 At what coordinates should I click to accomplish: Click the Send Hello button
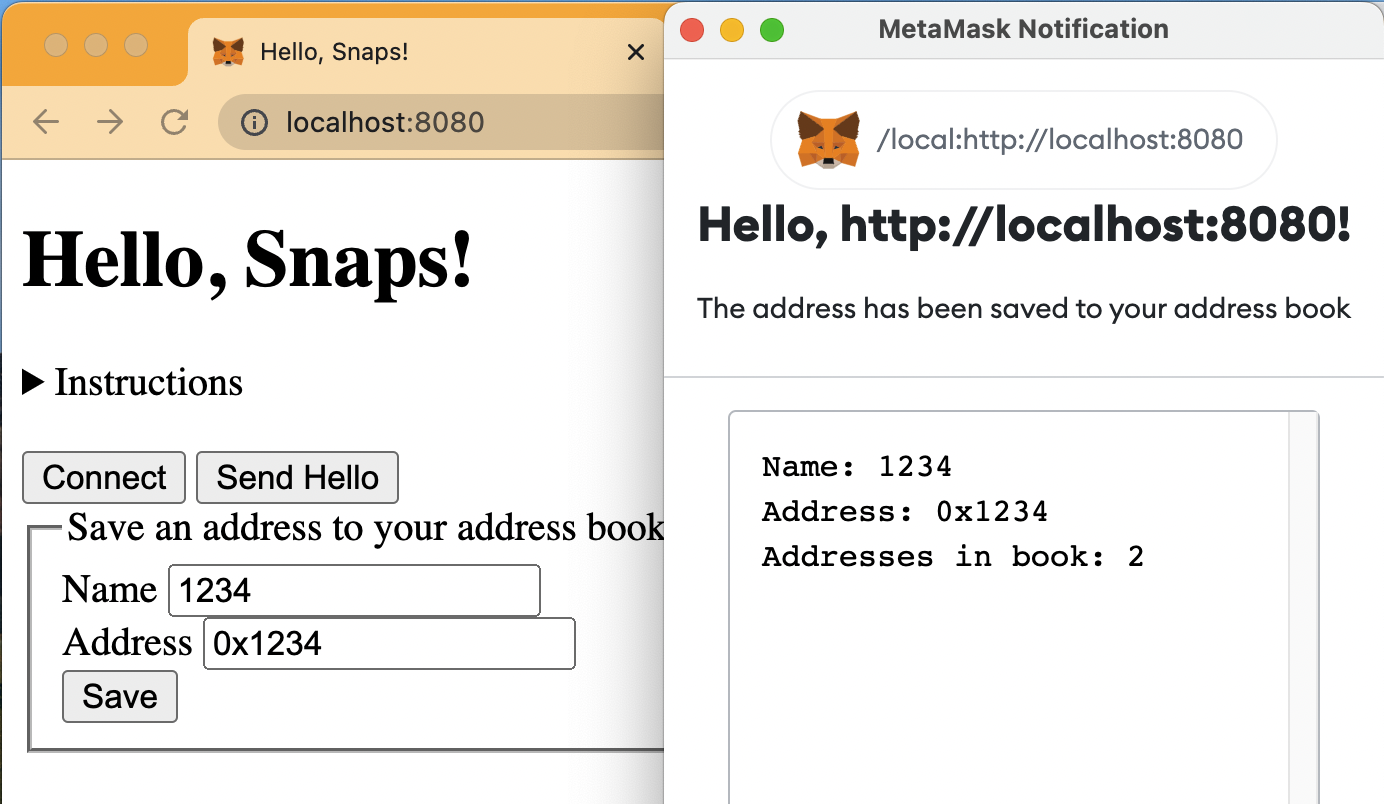pyautogui.click(x=298, y=477)
